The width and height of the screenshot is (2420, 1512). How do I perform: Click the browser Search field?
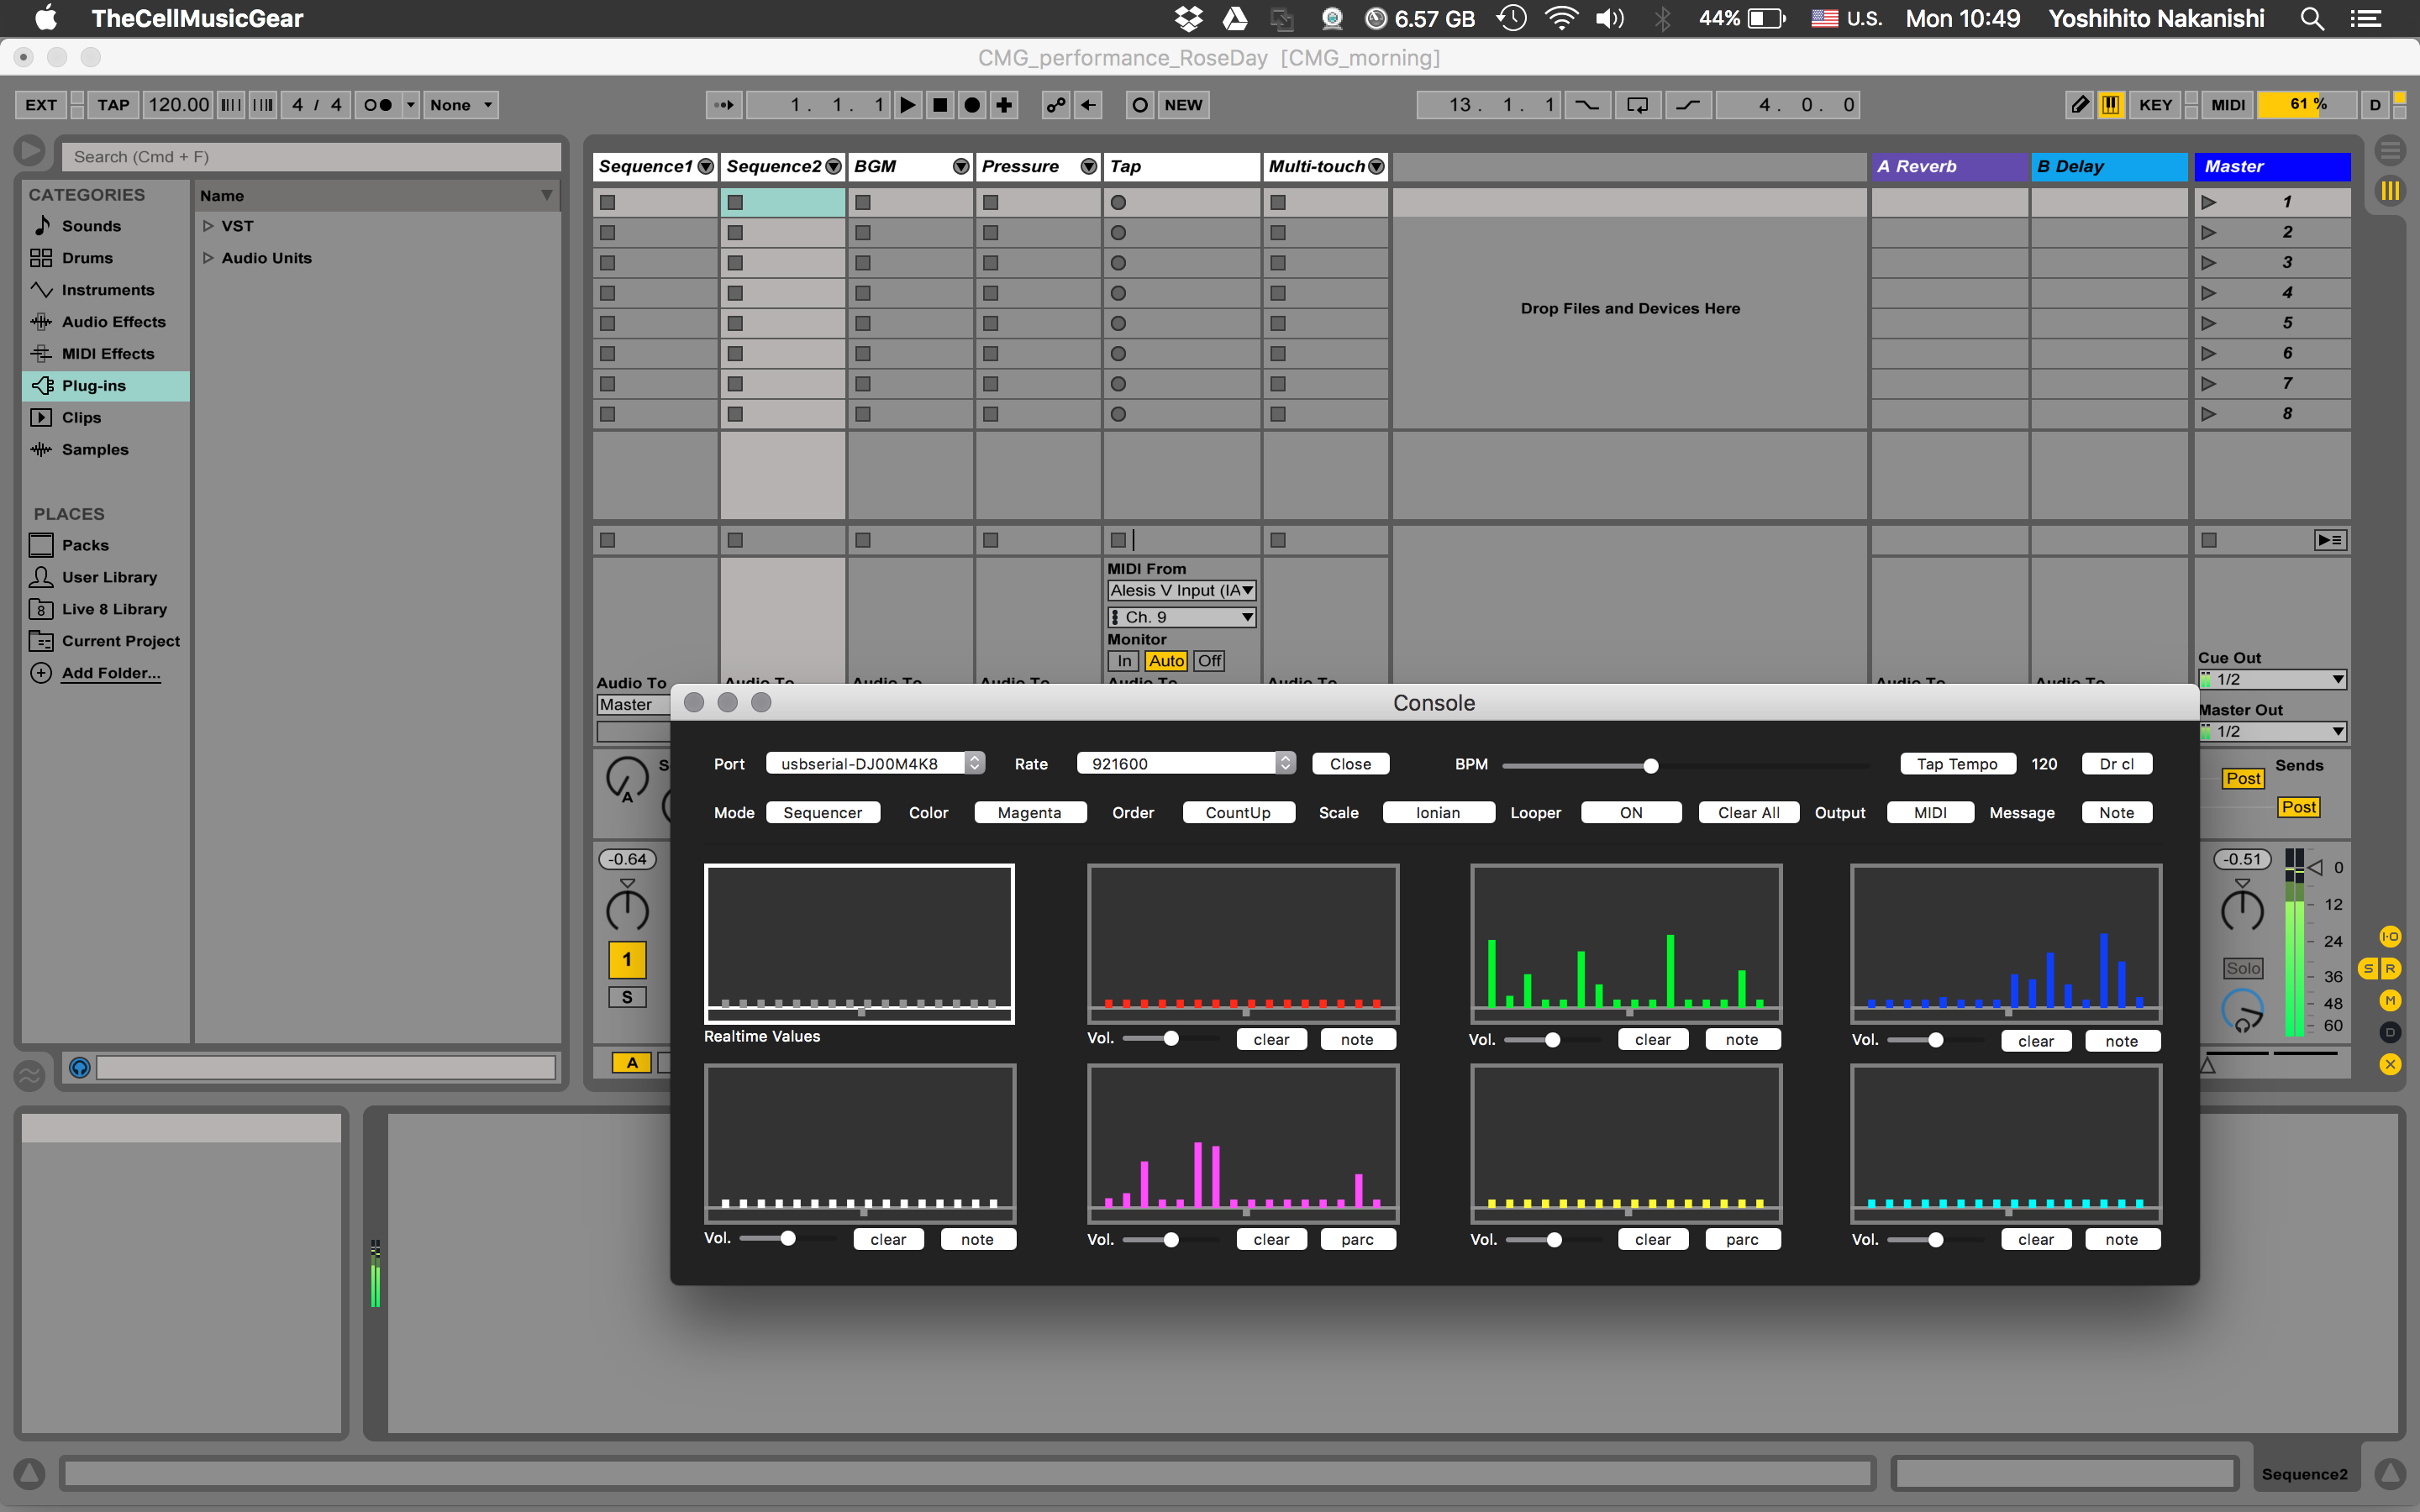(311, 157)
